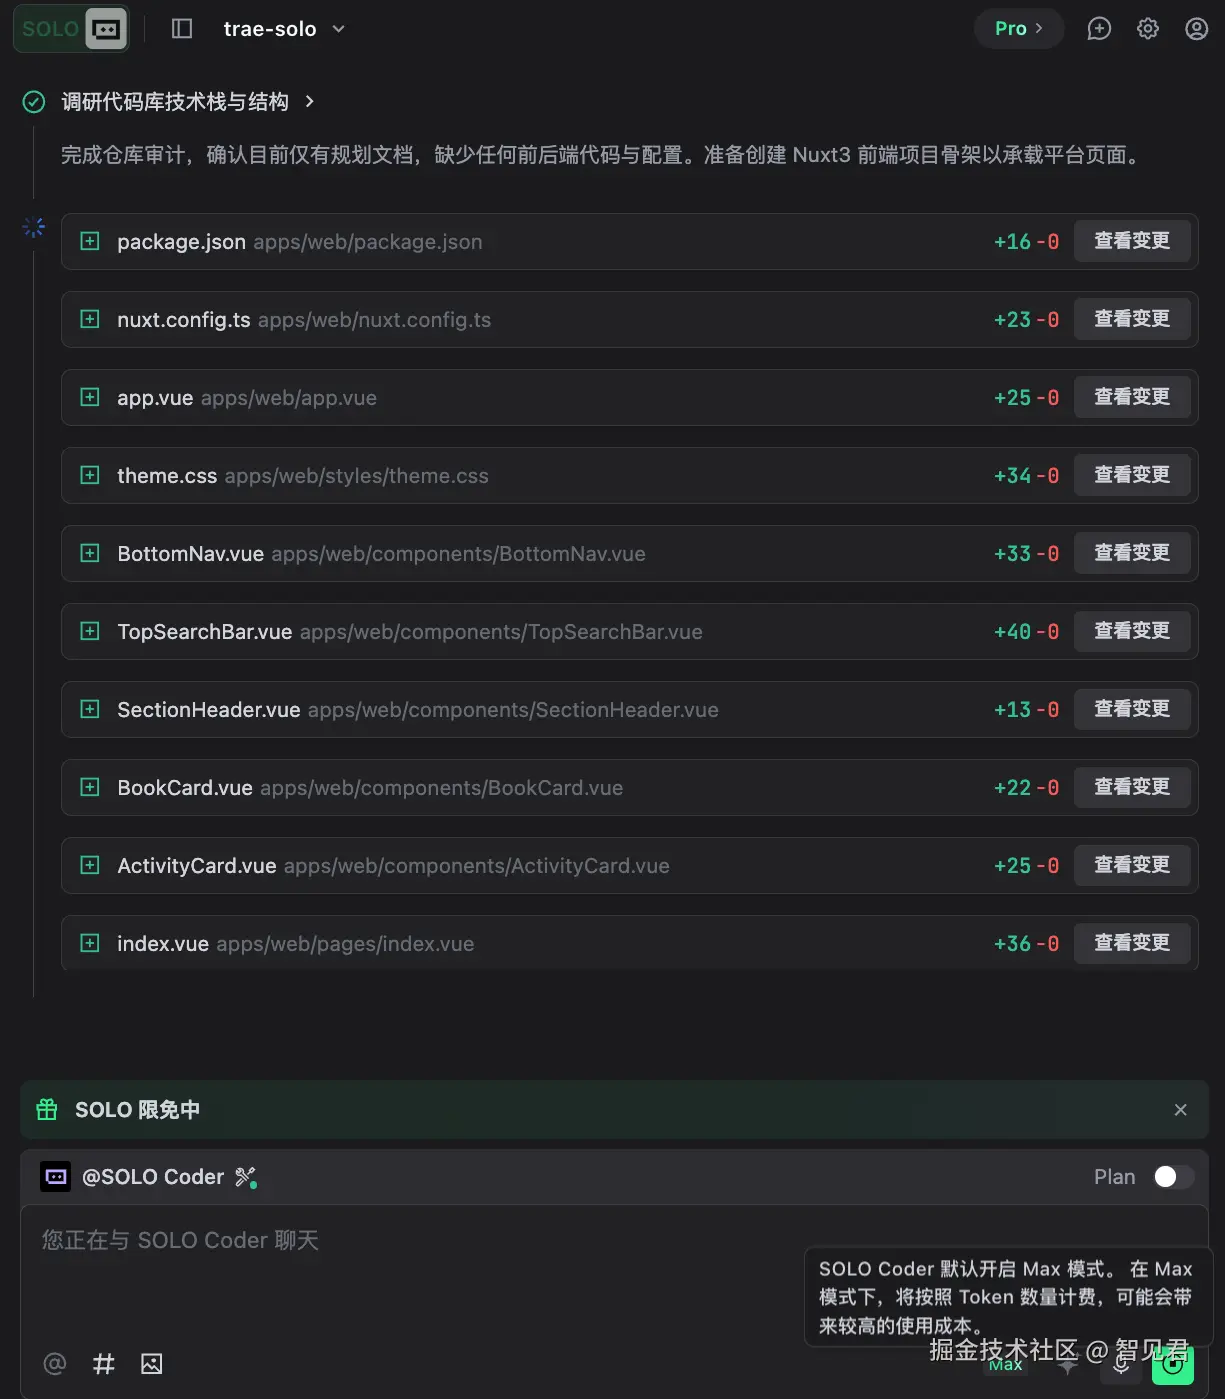This screenshot has width=1225, height=1399.
Task: Select the index.vue file name
Action: (163, 944)
